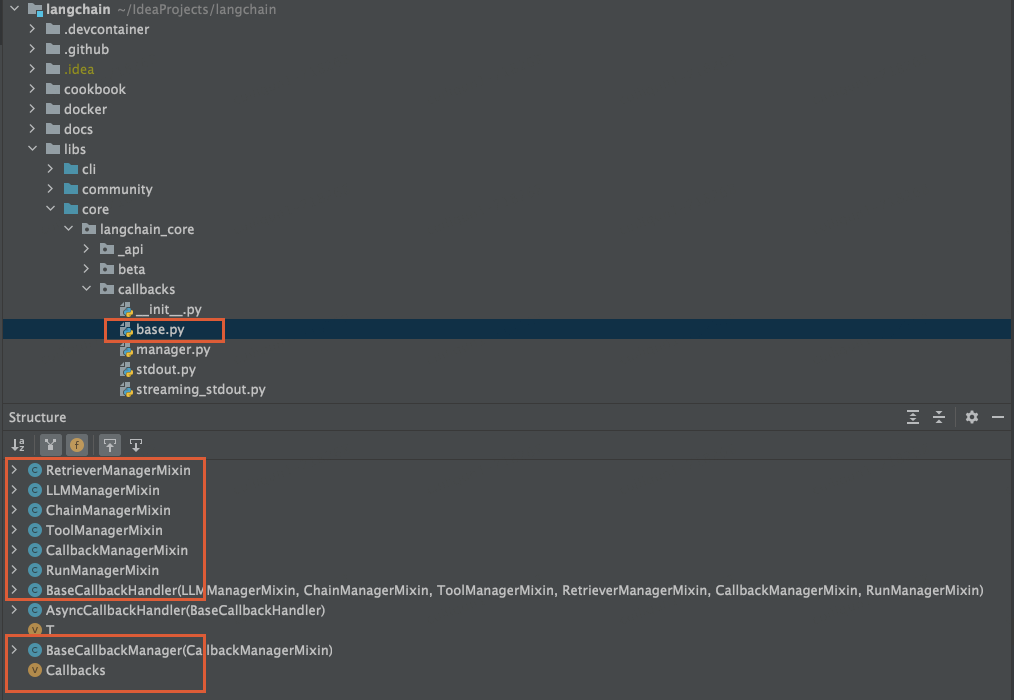Click the Structure panel title
This screenshot has height=700, width=1014.
pyautogui.click(x=38, y=417)
